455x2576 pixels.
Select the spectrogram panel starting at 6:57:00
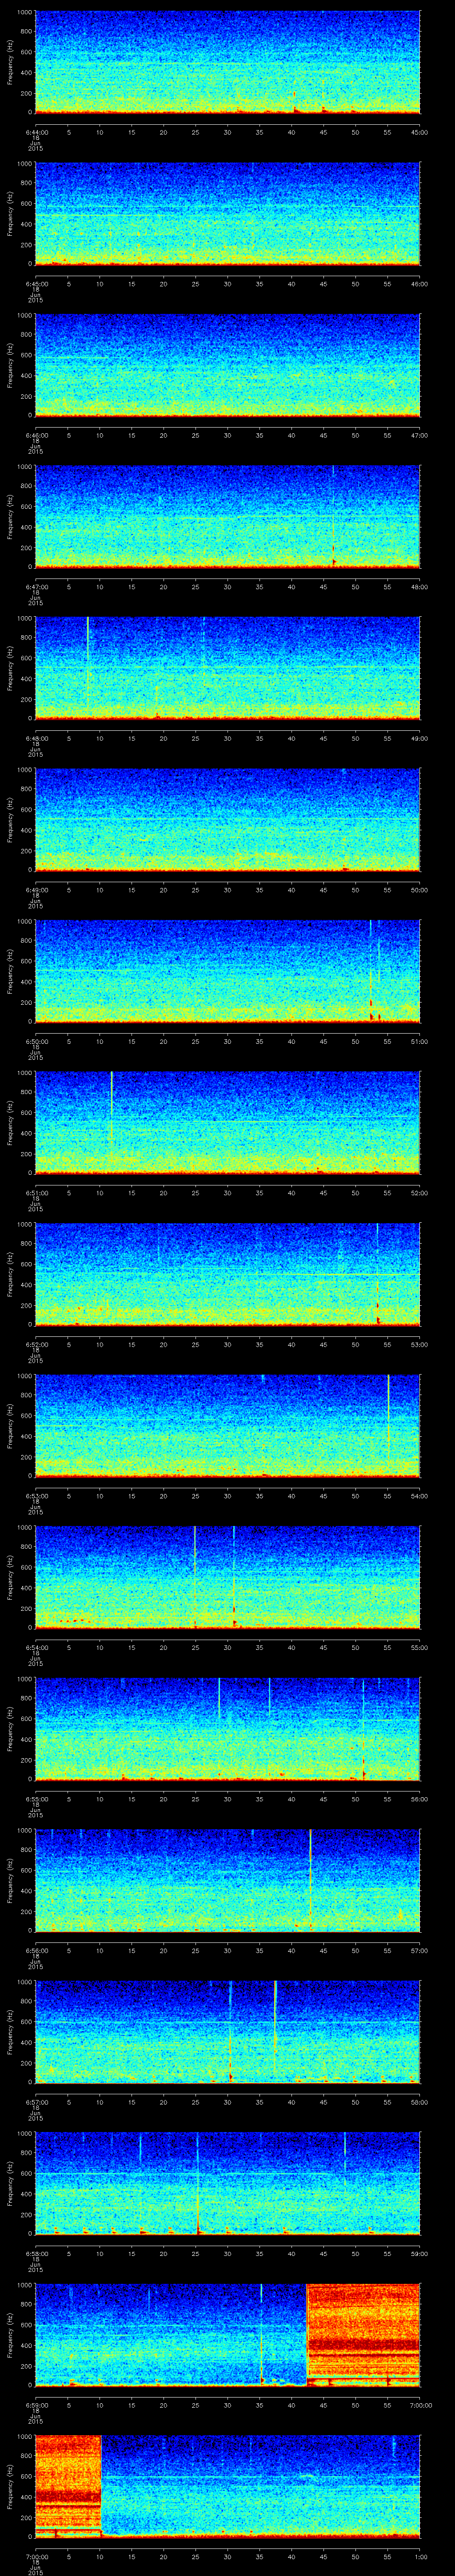(x=227, y=2033)
